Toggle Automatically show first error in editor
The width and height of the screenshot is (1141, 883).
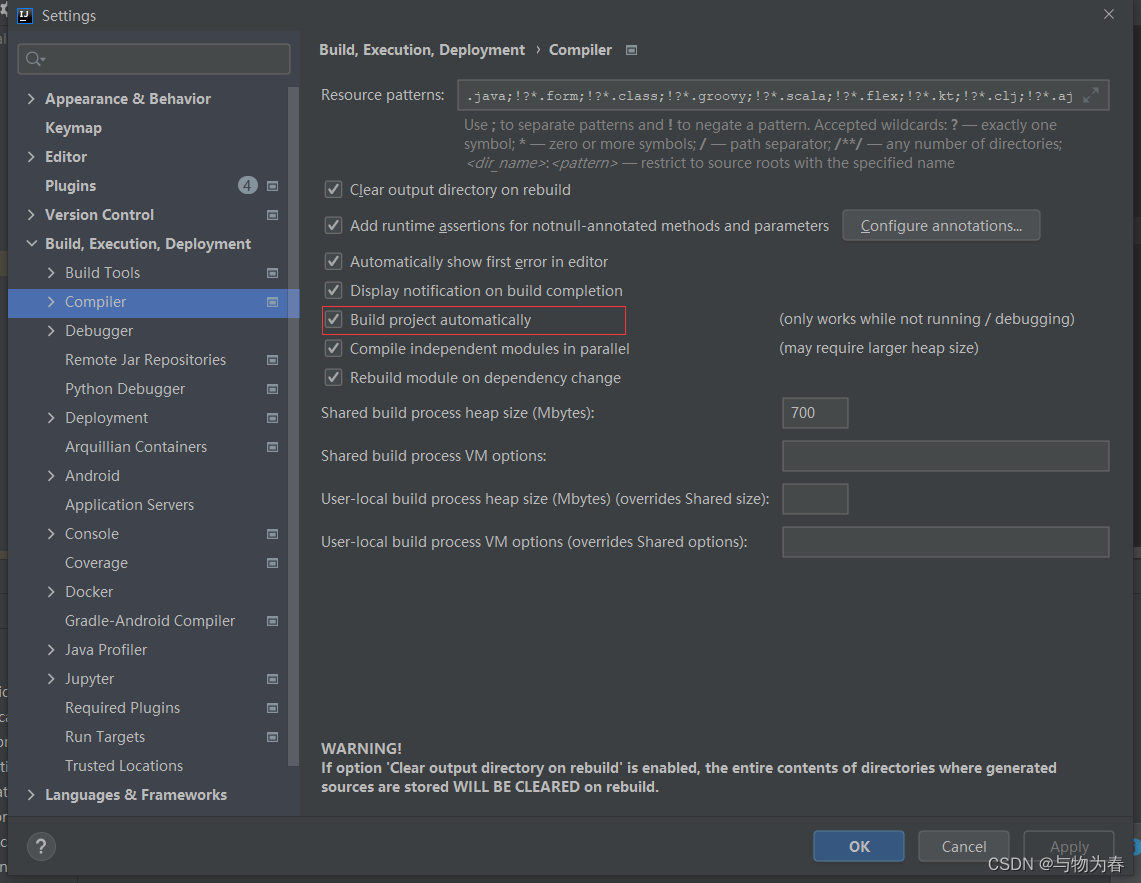tap(333, 261)
